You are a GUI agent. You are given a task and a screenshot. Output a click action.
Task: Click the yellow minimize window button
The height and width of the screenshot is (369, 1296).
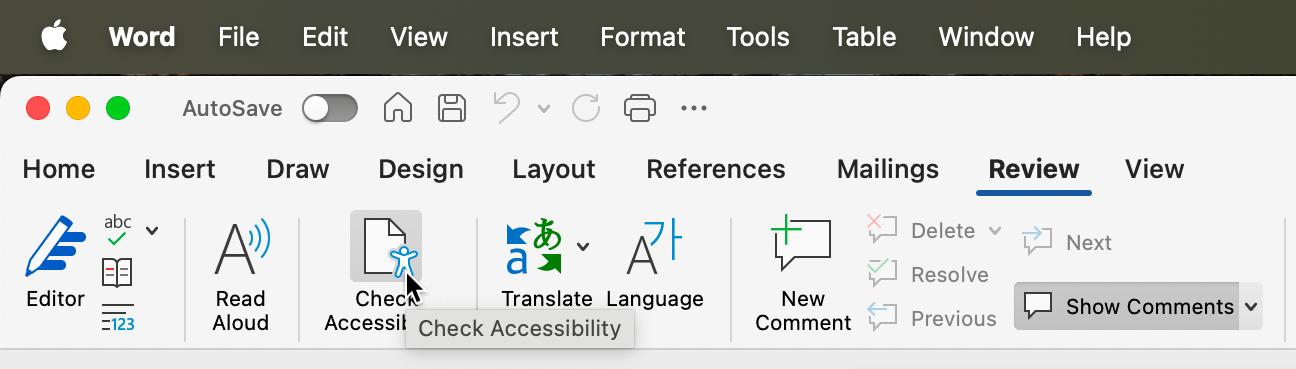tap(78, 108)
